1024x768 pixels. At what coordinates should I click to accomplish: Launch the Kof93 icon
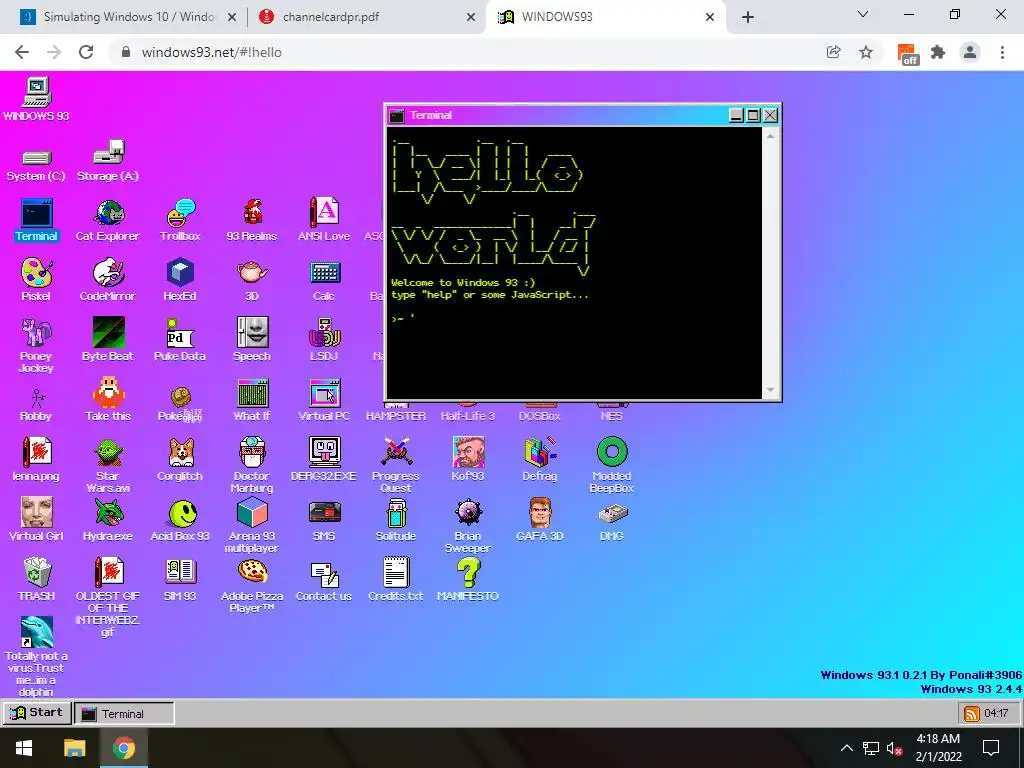pyautogui.click(x=468, y=453)
